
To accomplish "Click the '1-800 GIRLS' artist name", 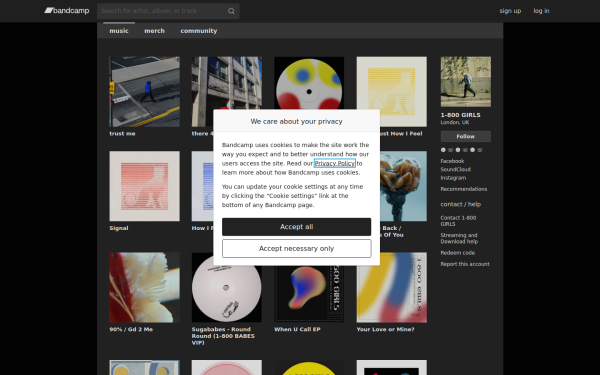I will click(460, 115).
